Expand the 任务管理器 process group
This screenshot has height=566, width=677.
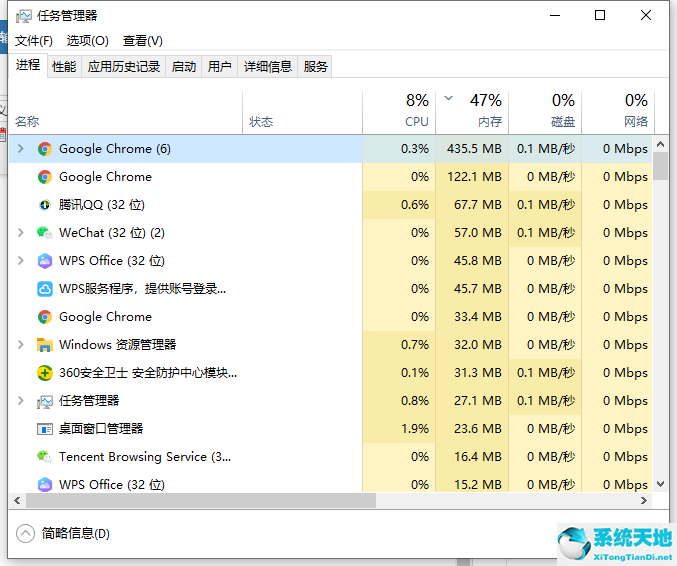20,401
